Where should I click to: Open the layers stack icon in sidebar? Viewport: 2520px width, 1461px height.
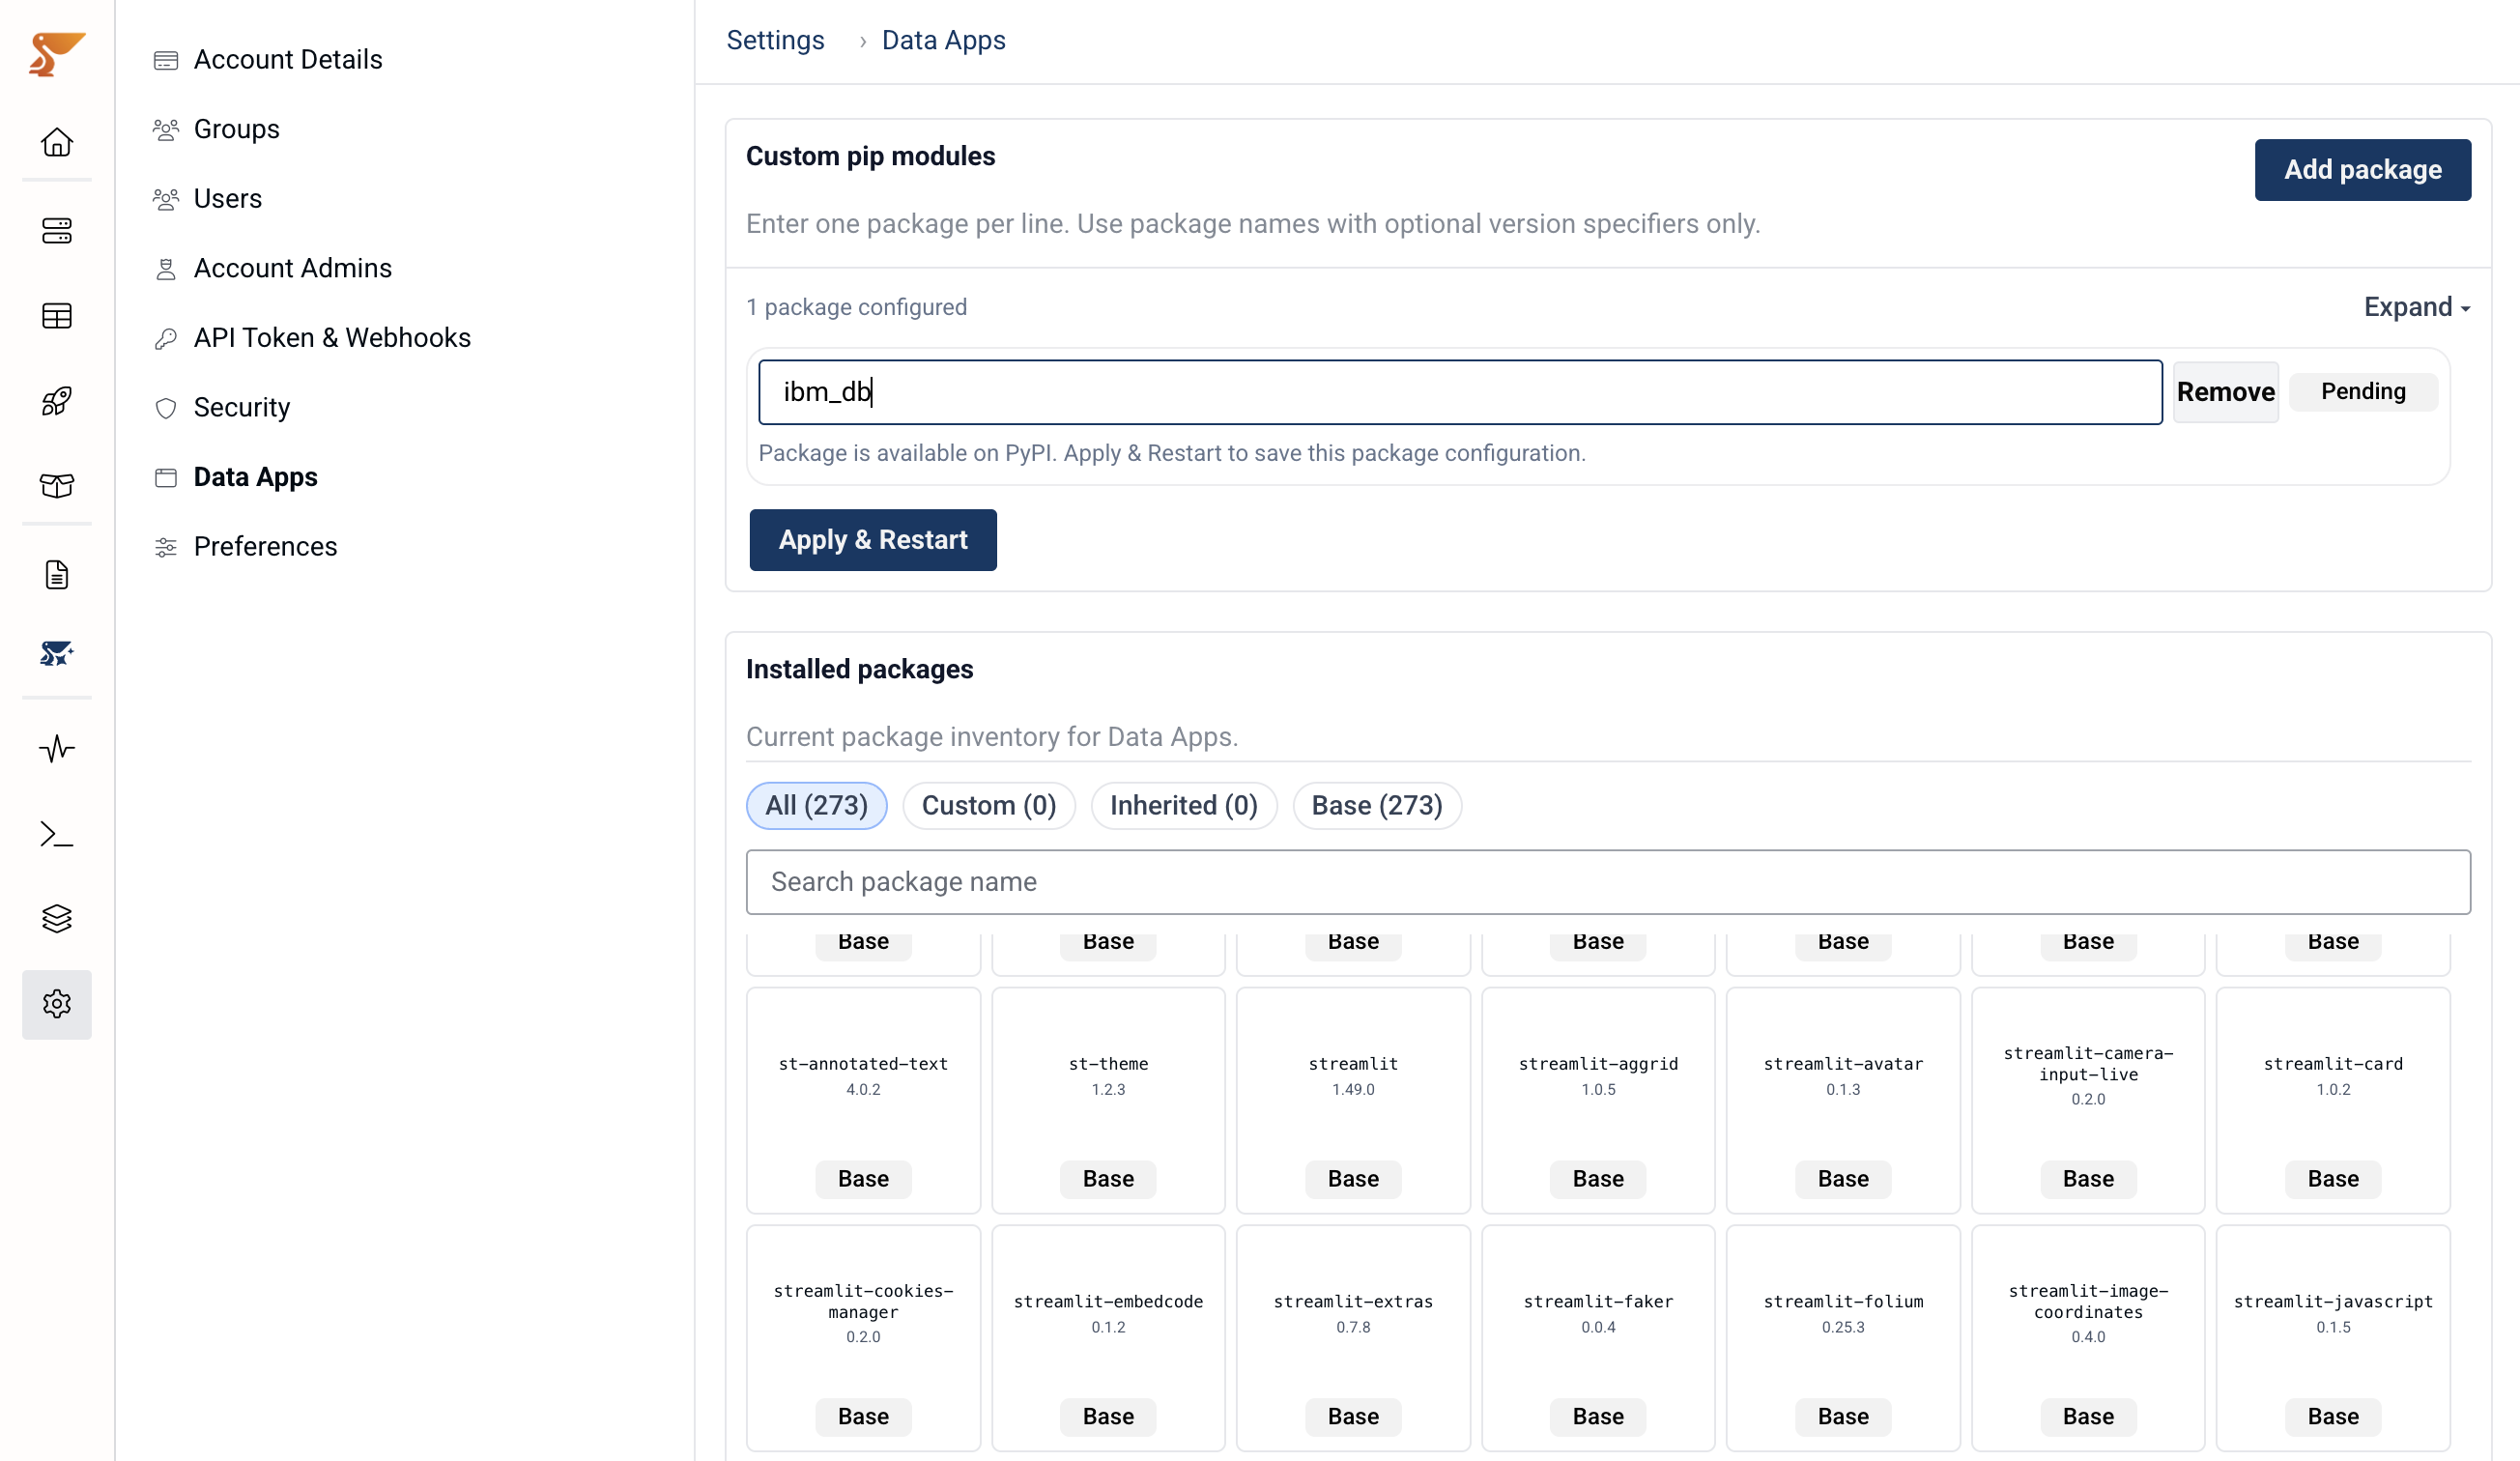(57, 919)
